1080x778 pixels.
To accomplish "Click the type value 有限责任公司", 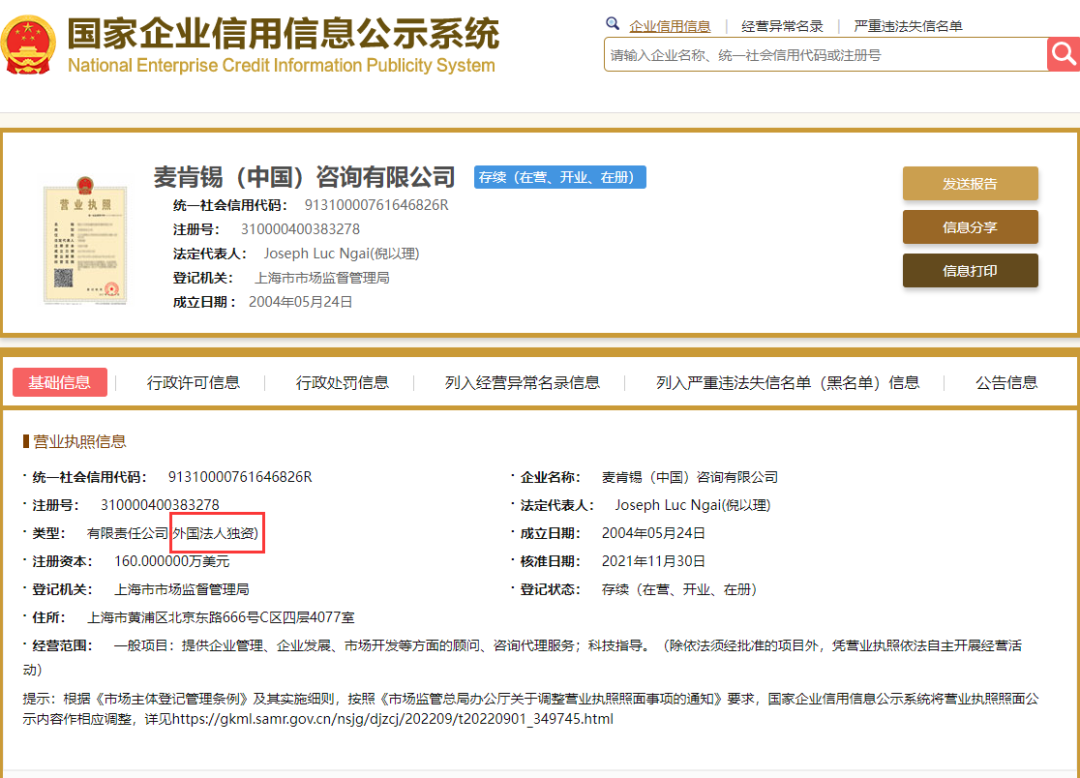I will coord(127,533).
